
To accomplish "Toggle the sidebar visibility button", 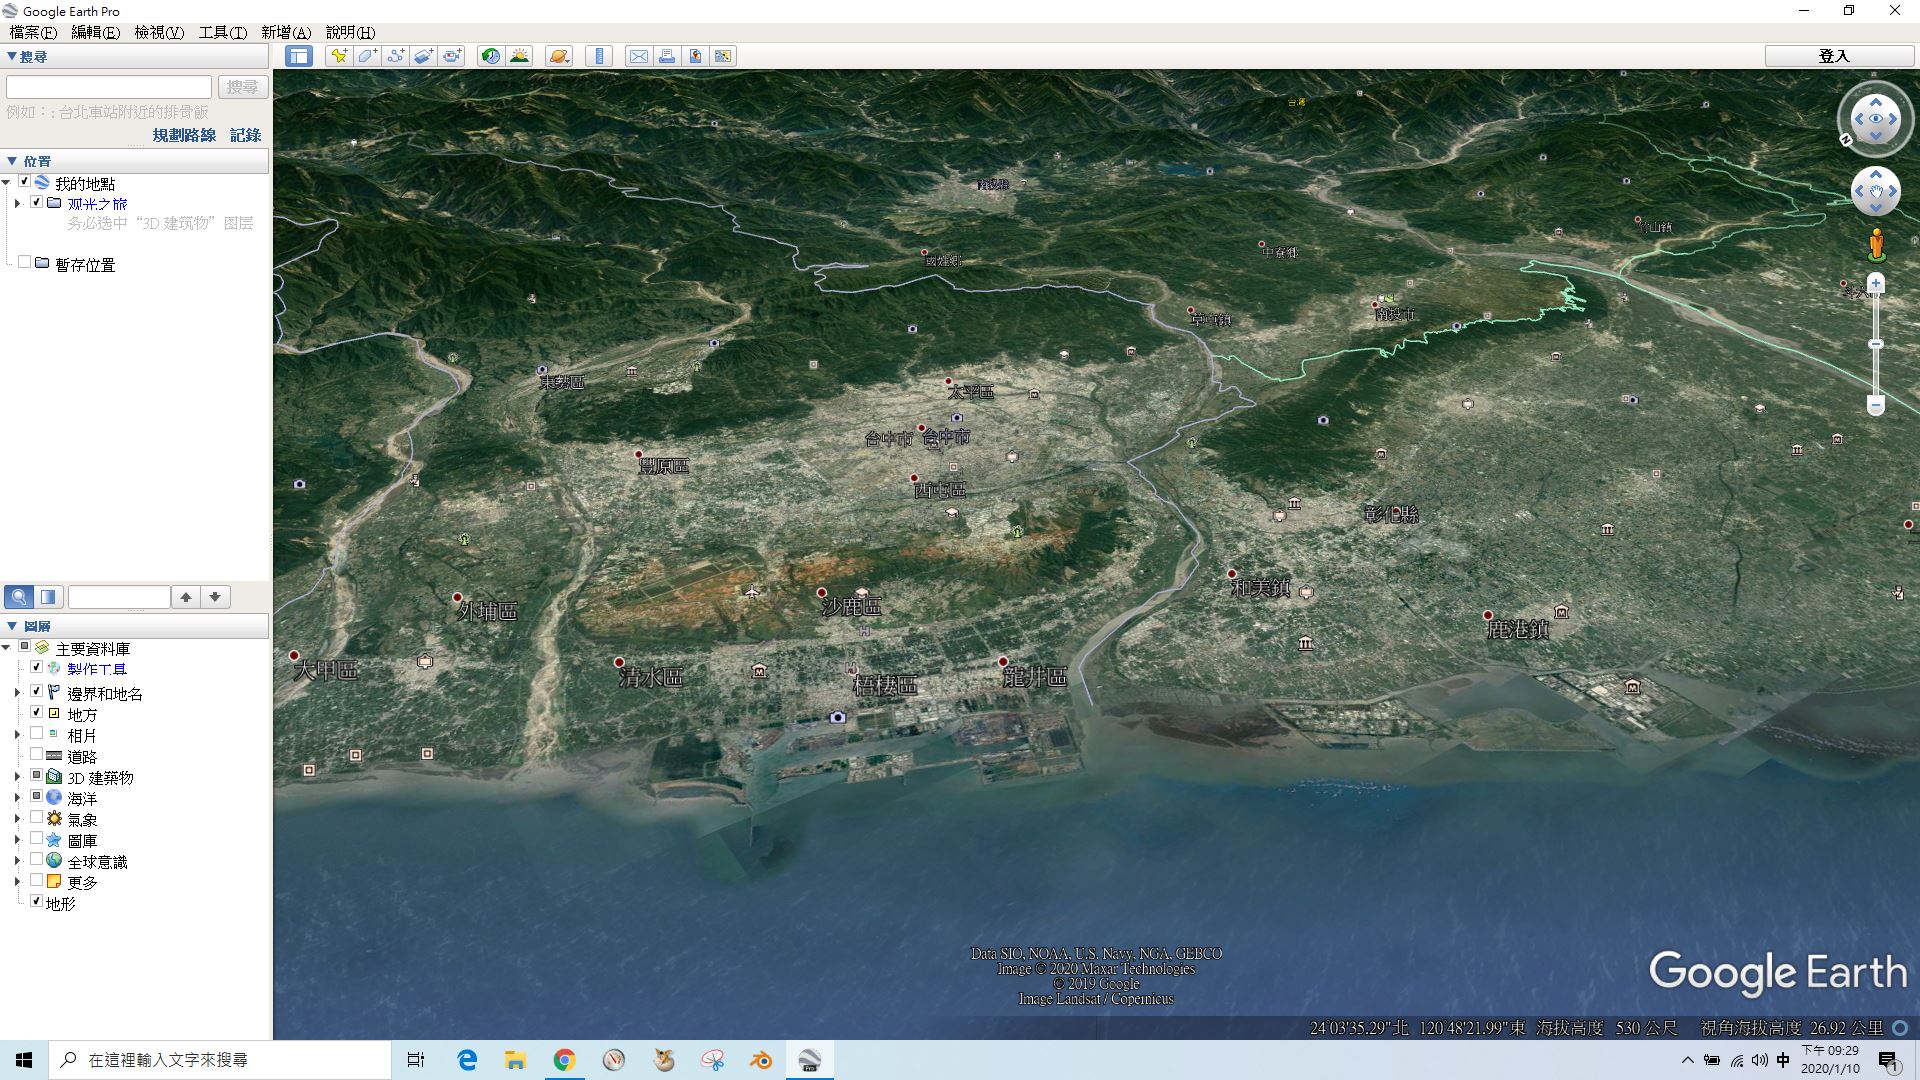I will (x=298, y=56).
